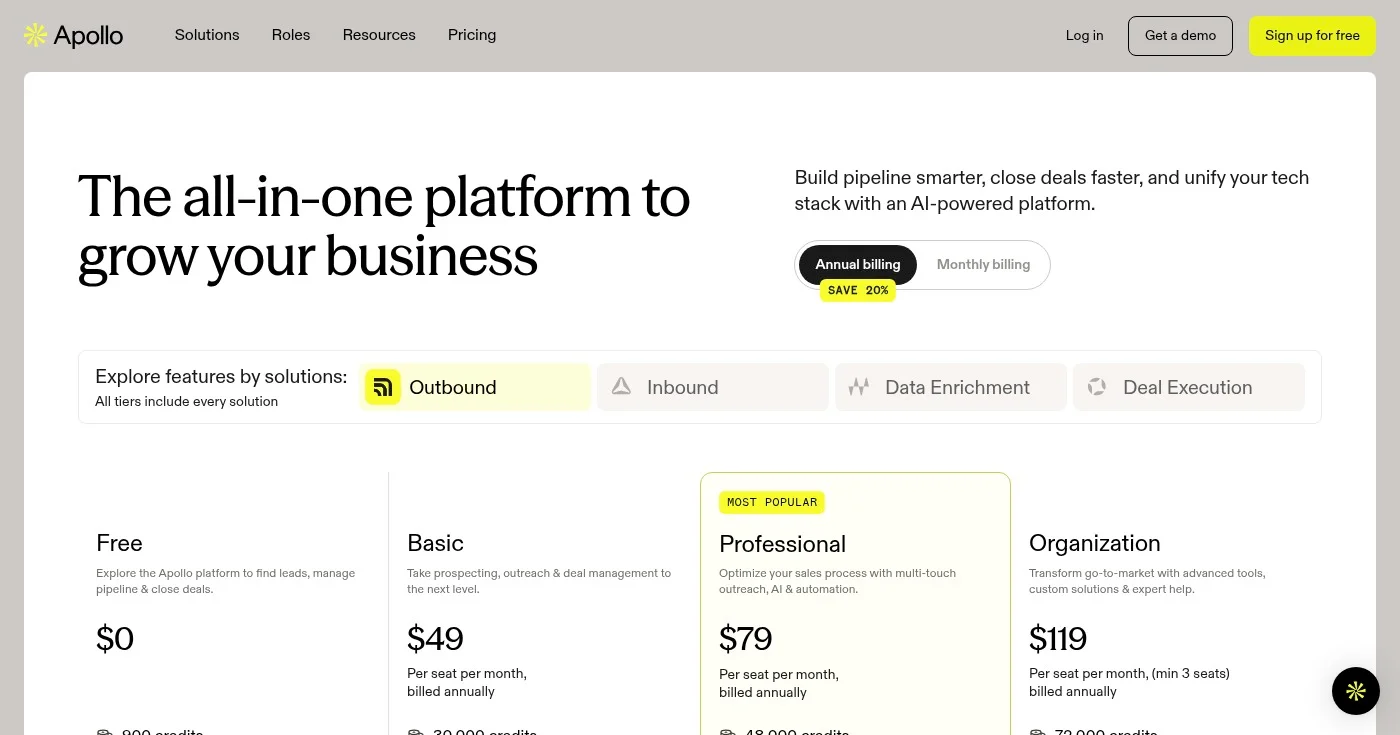Switch to Annual billing
The width and height of the screenshot is (1400, 735).
tap(858, 265)
